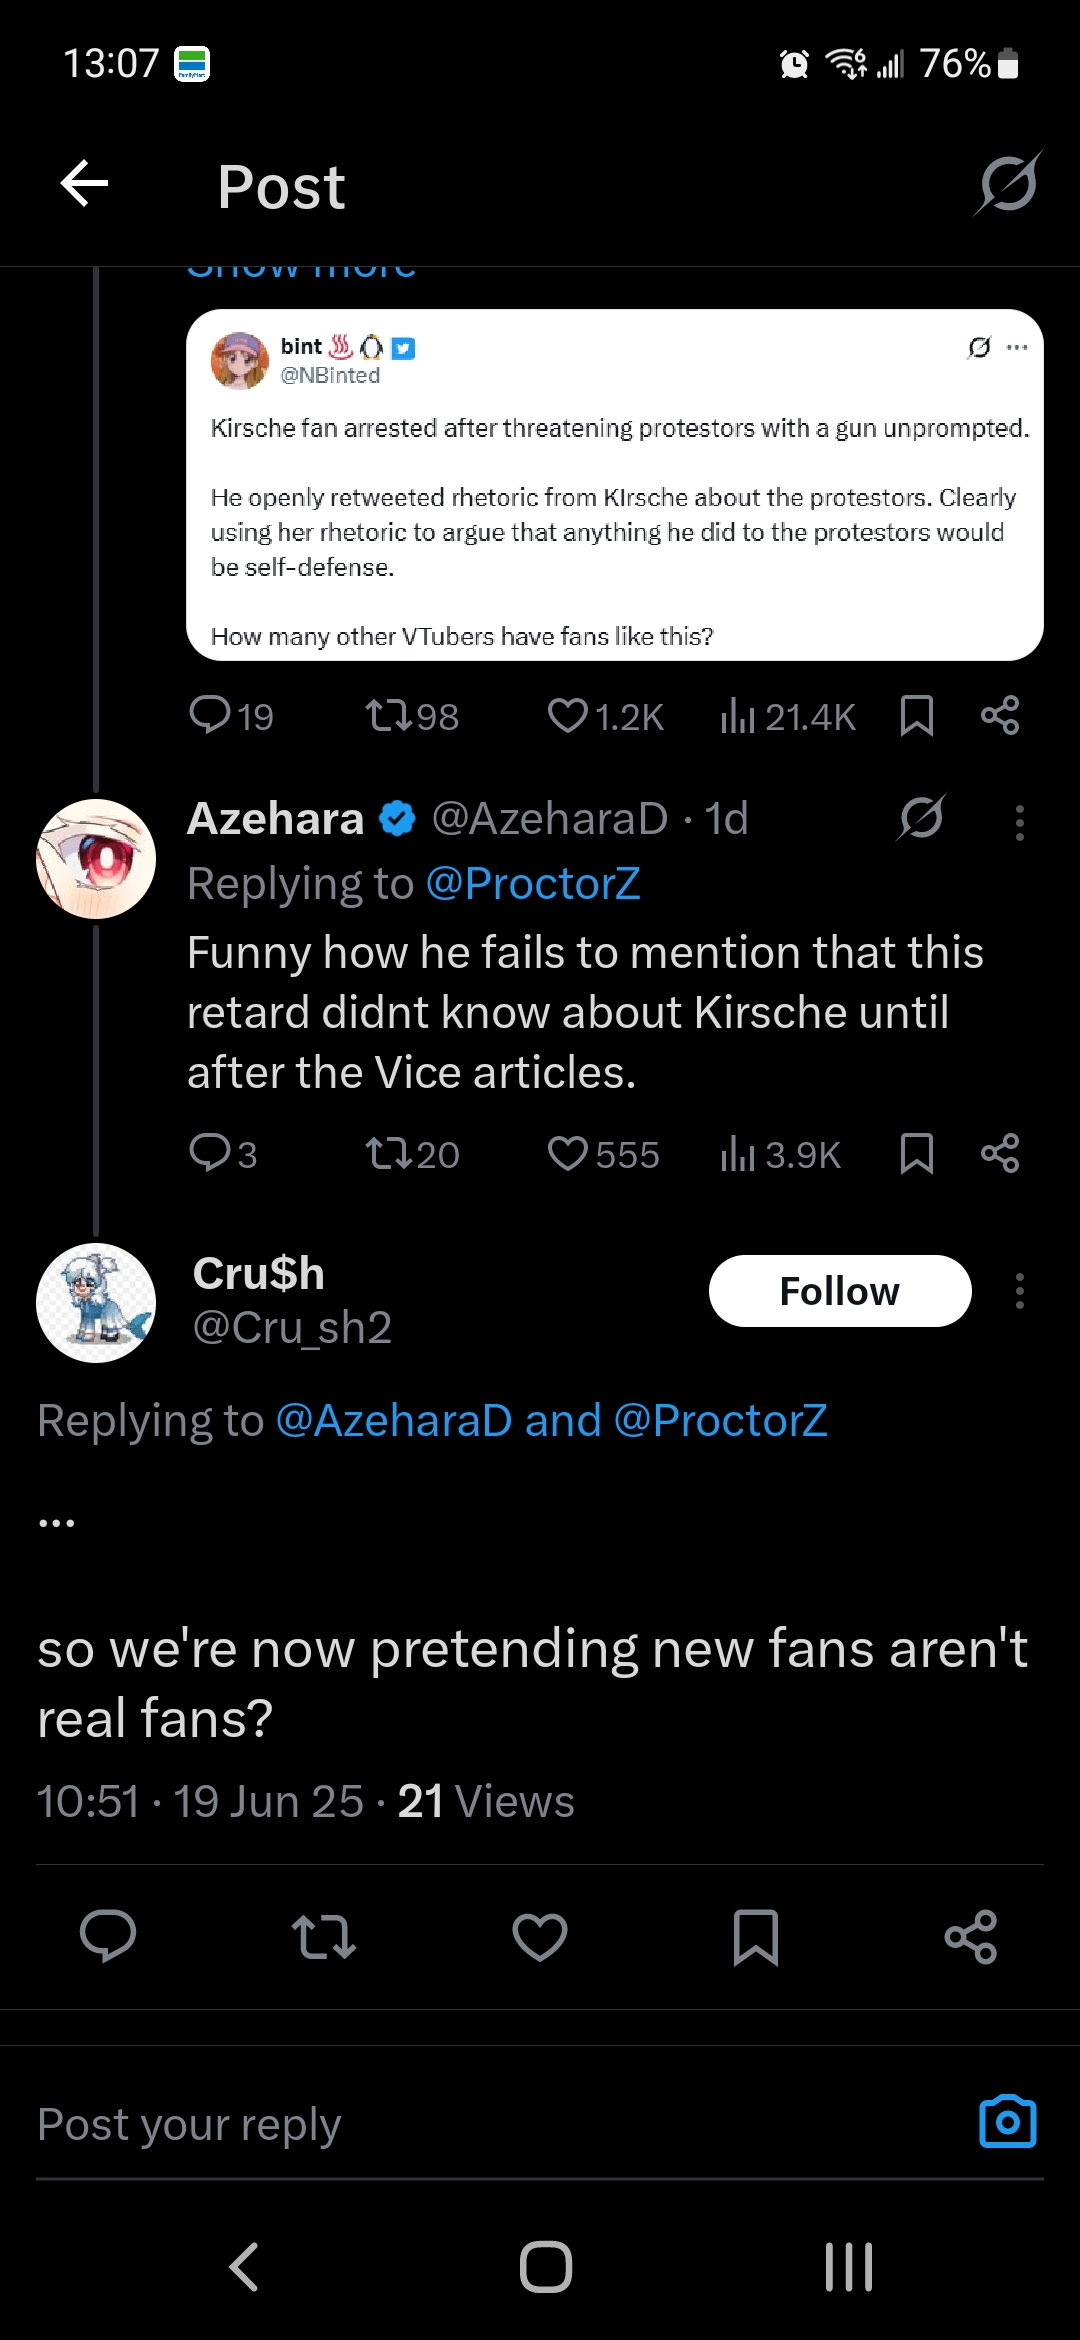Go back using the arrow beside Post
This screenshot has width=1080, height=2340.
click(x=84, y=184)
